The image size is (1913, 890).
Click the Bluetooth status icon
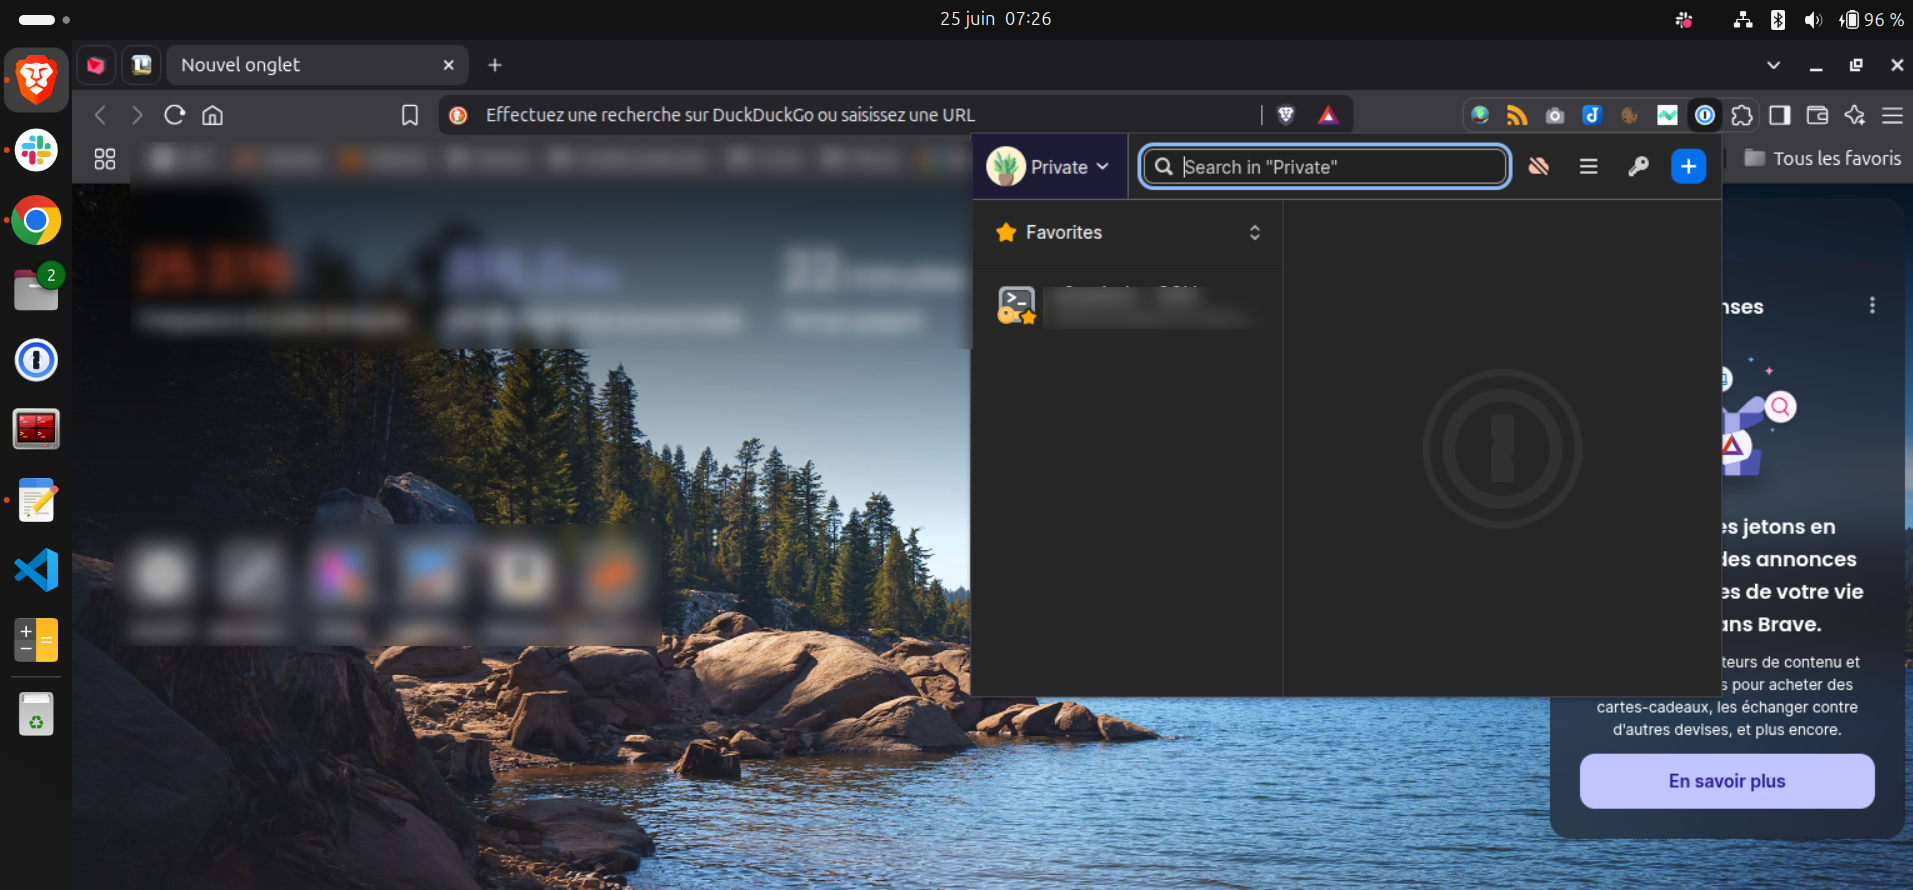pos(1778,20)
